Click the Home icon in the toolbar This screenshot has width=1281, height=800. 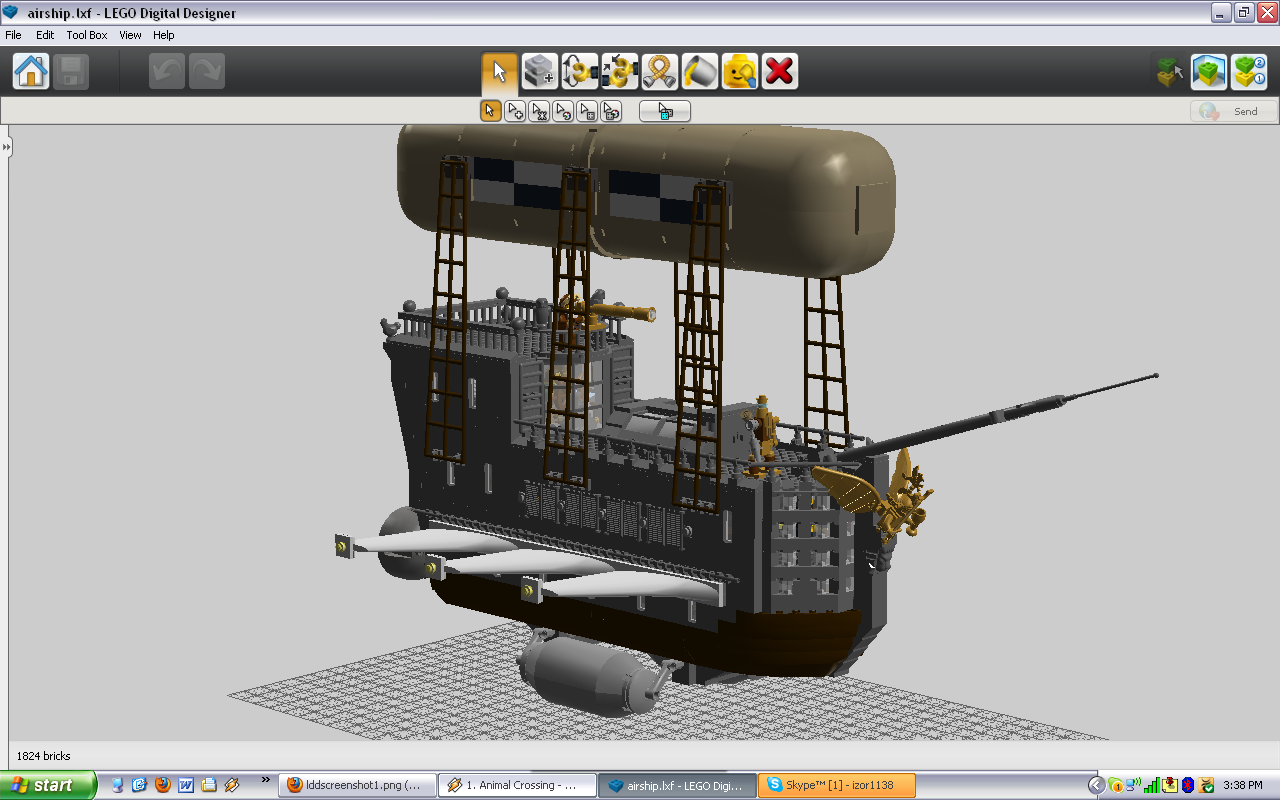[31, 72]
